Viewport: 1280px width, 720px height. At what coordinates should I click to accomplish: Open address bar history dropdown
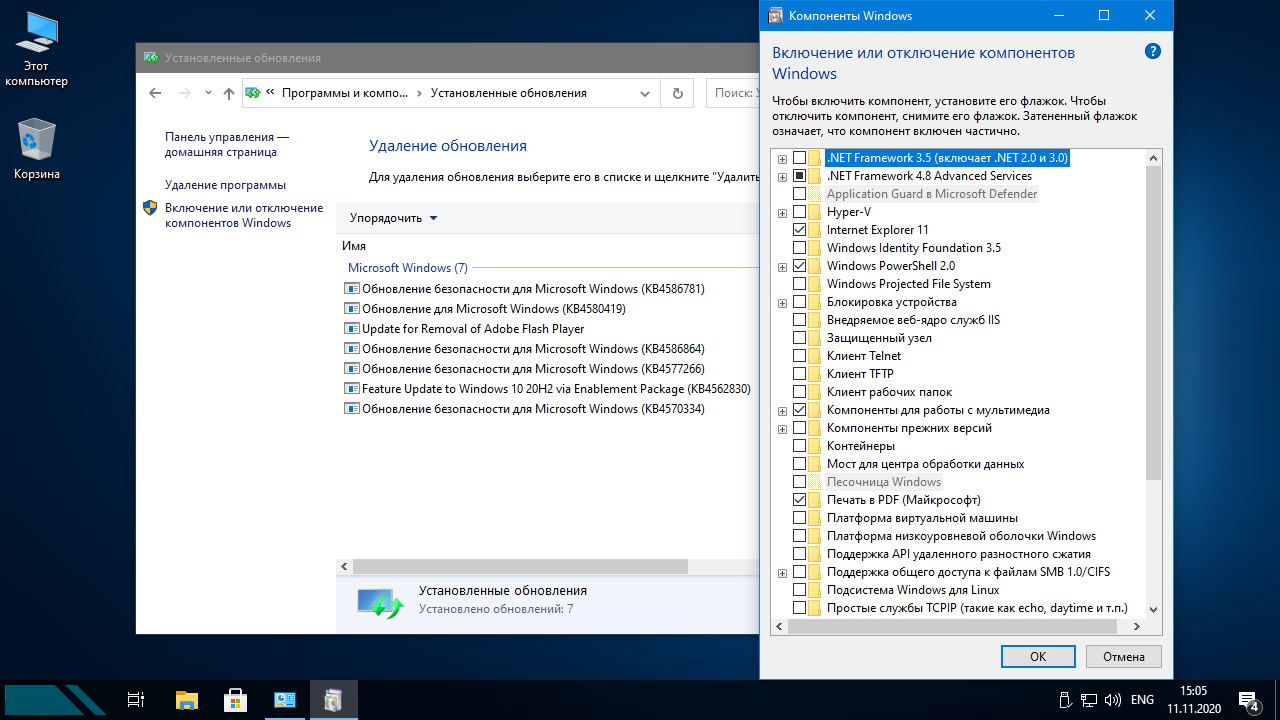pos(644,93)
